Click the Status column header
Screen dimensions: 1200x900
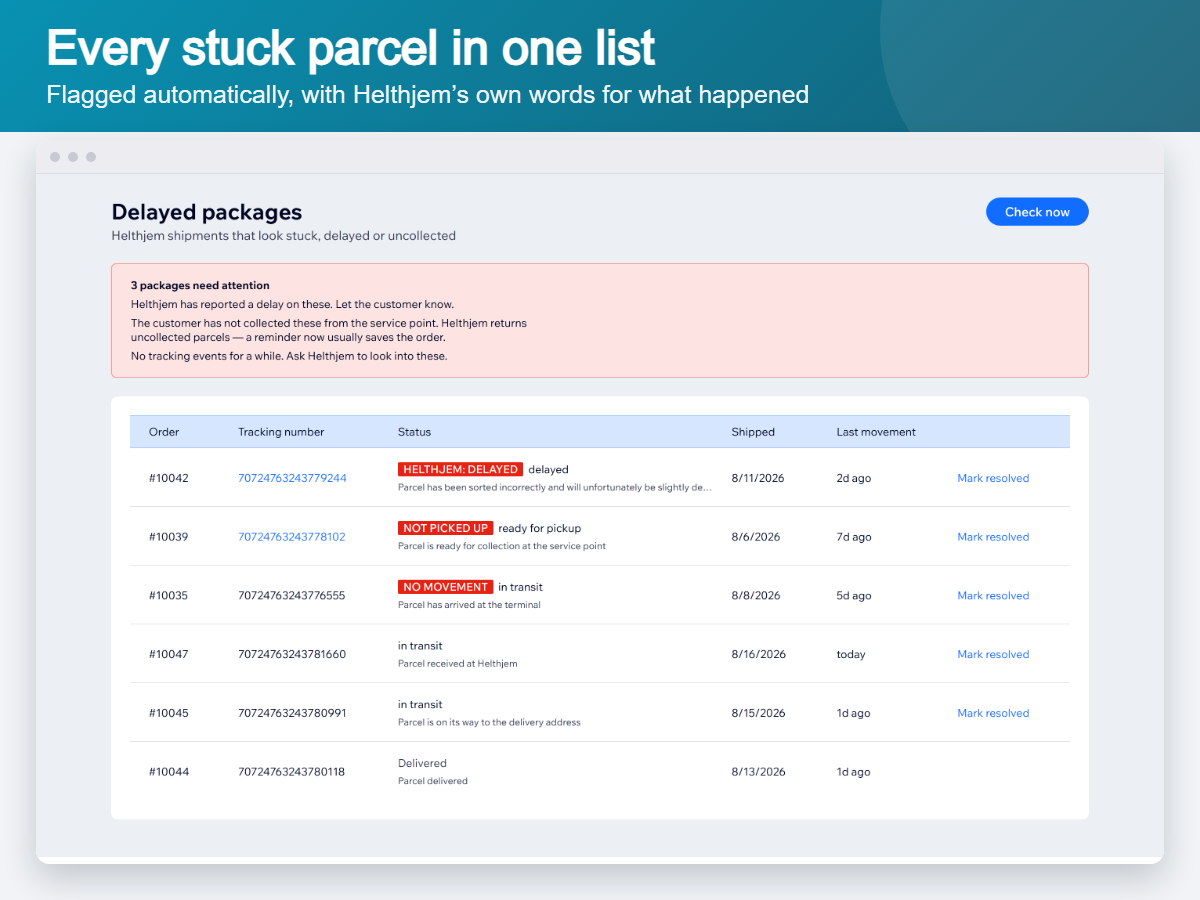414,432
